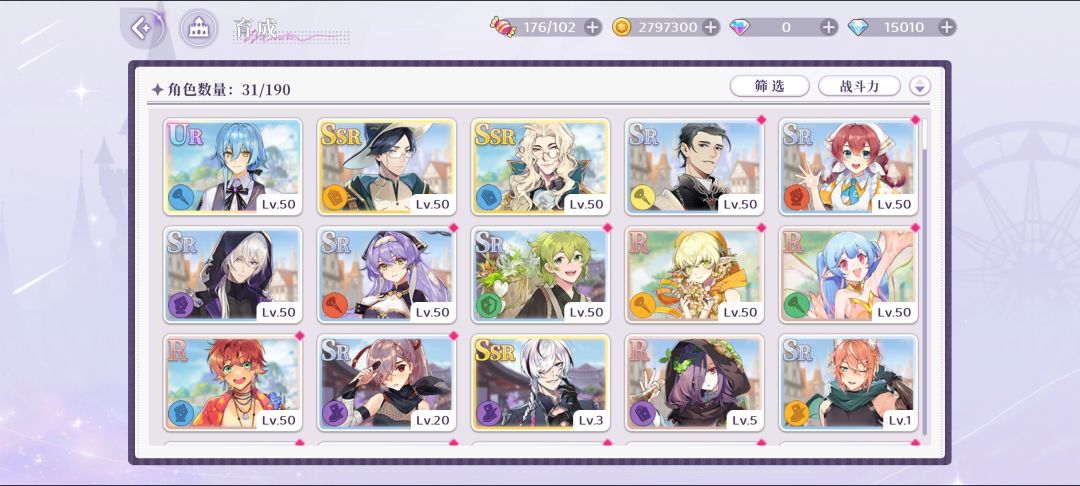
Task: Open the 筛选 filter options
Action: [769, 86]
